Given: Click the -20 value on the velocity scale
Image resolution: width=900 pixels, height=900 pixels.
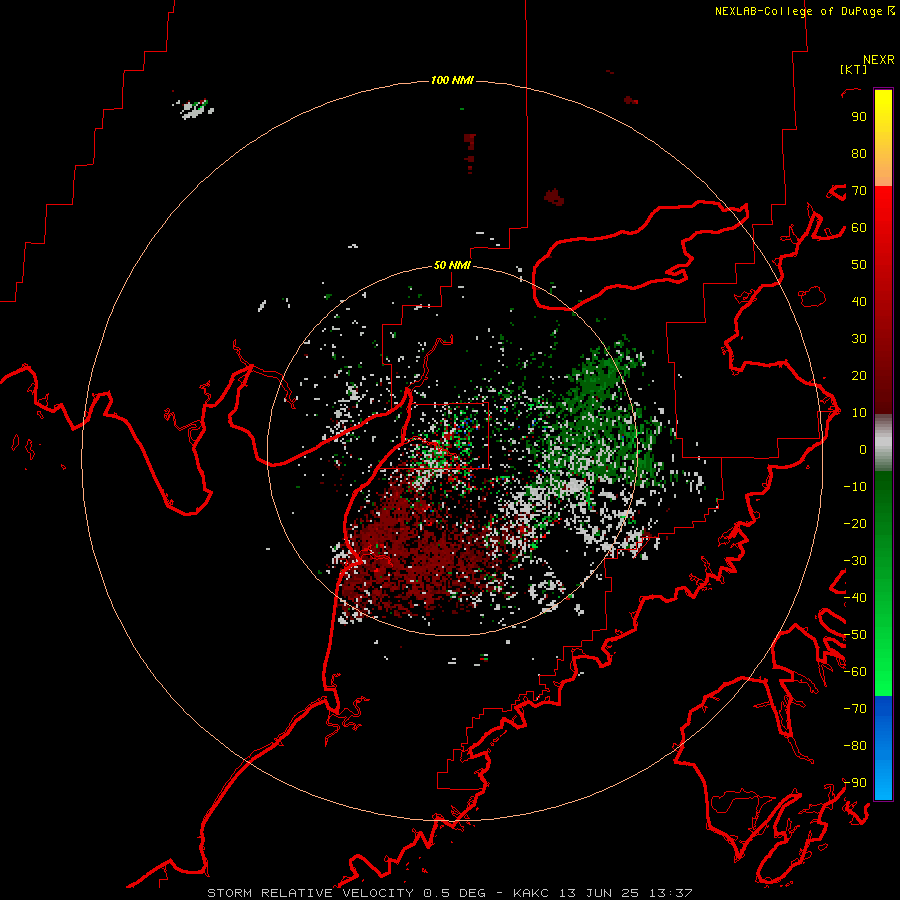Looking at the screenshot, I should [x=855, y=523].
